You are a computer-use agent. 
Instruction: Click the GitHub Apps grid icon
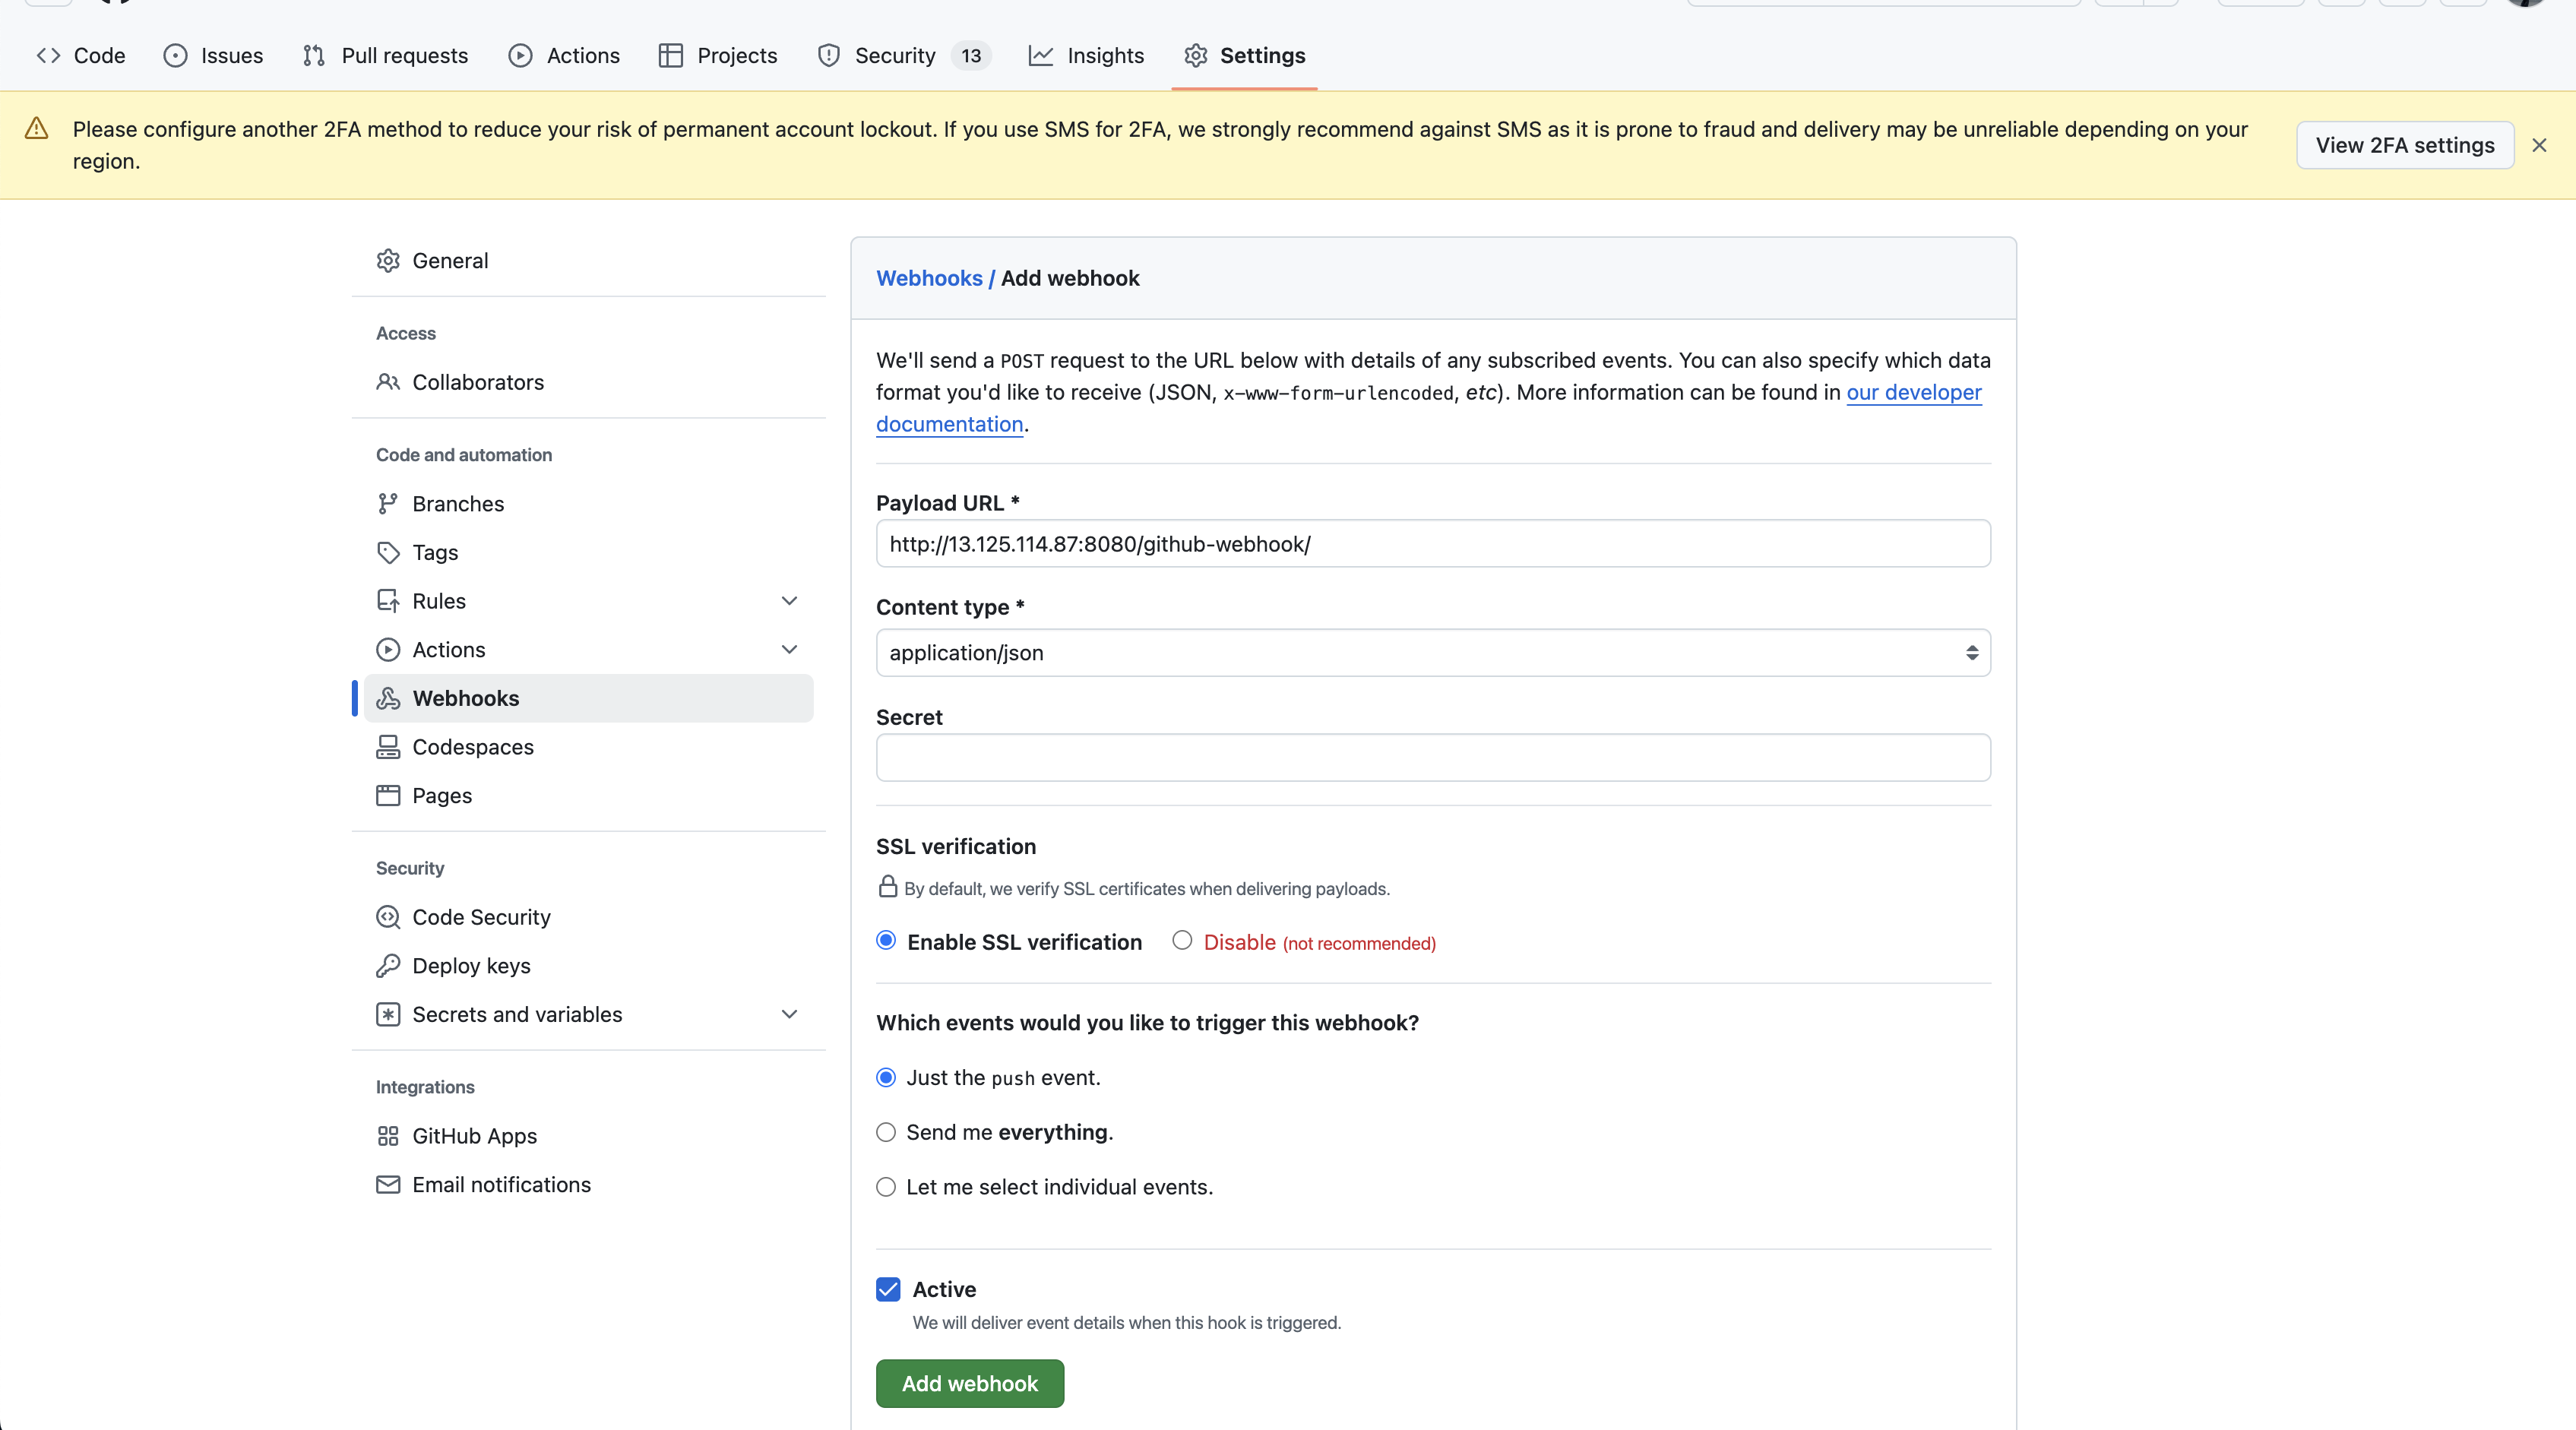[x=388, y=1136]
